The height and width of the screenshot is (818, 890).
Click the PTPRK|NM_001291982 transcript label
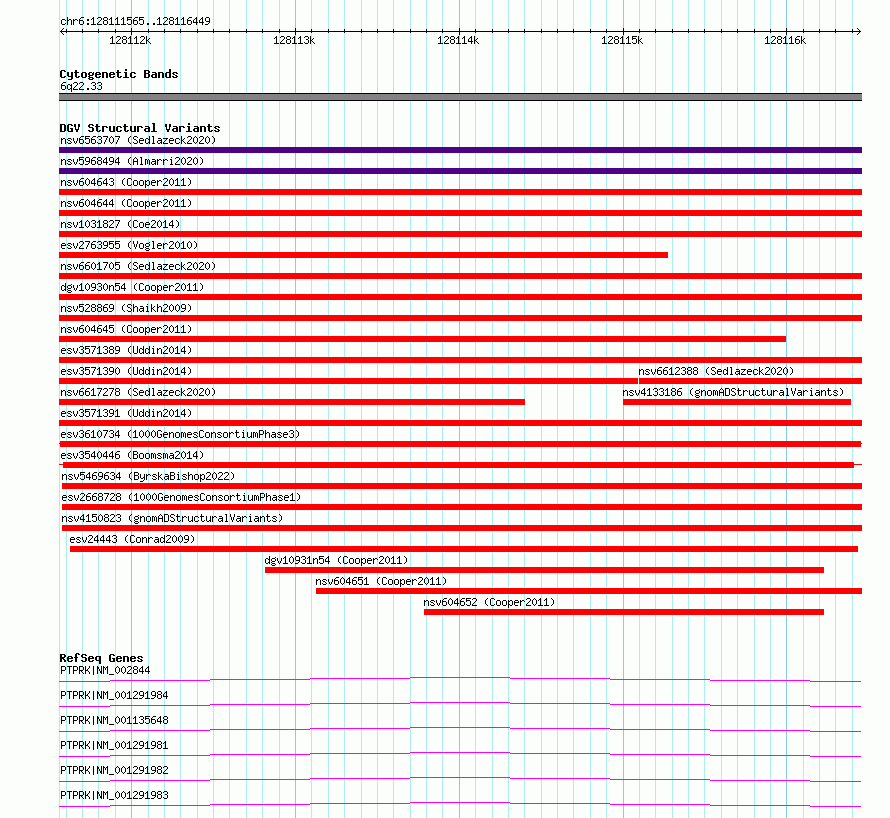click(x=114, y=770)
